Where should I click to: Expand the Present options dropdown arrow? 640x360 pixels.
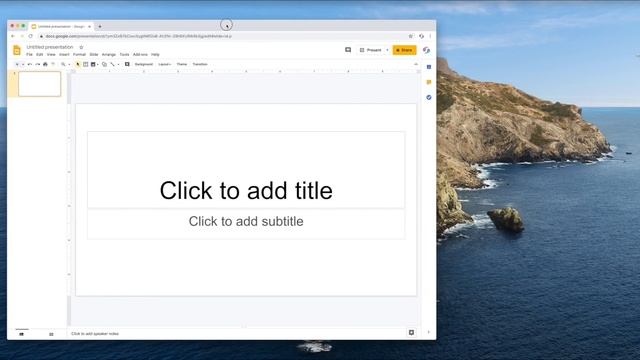(x=387, y=50)
